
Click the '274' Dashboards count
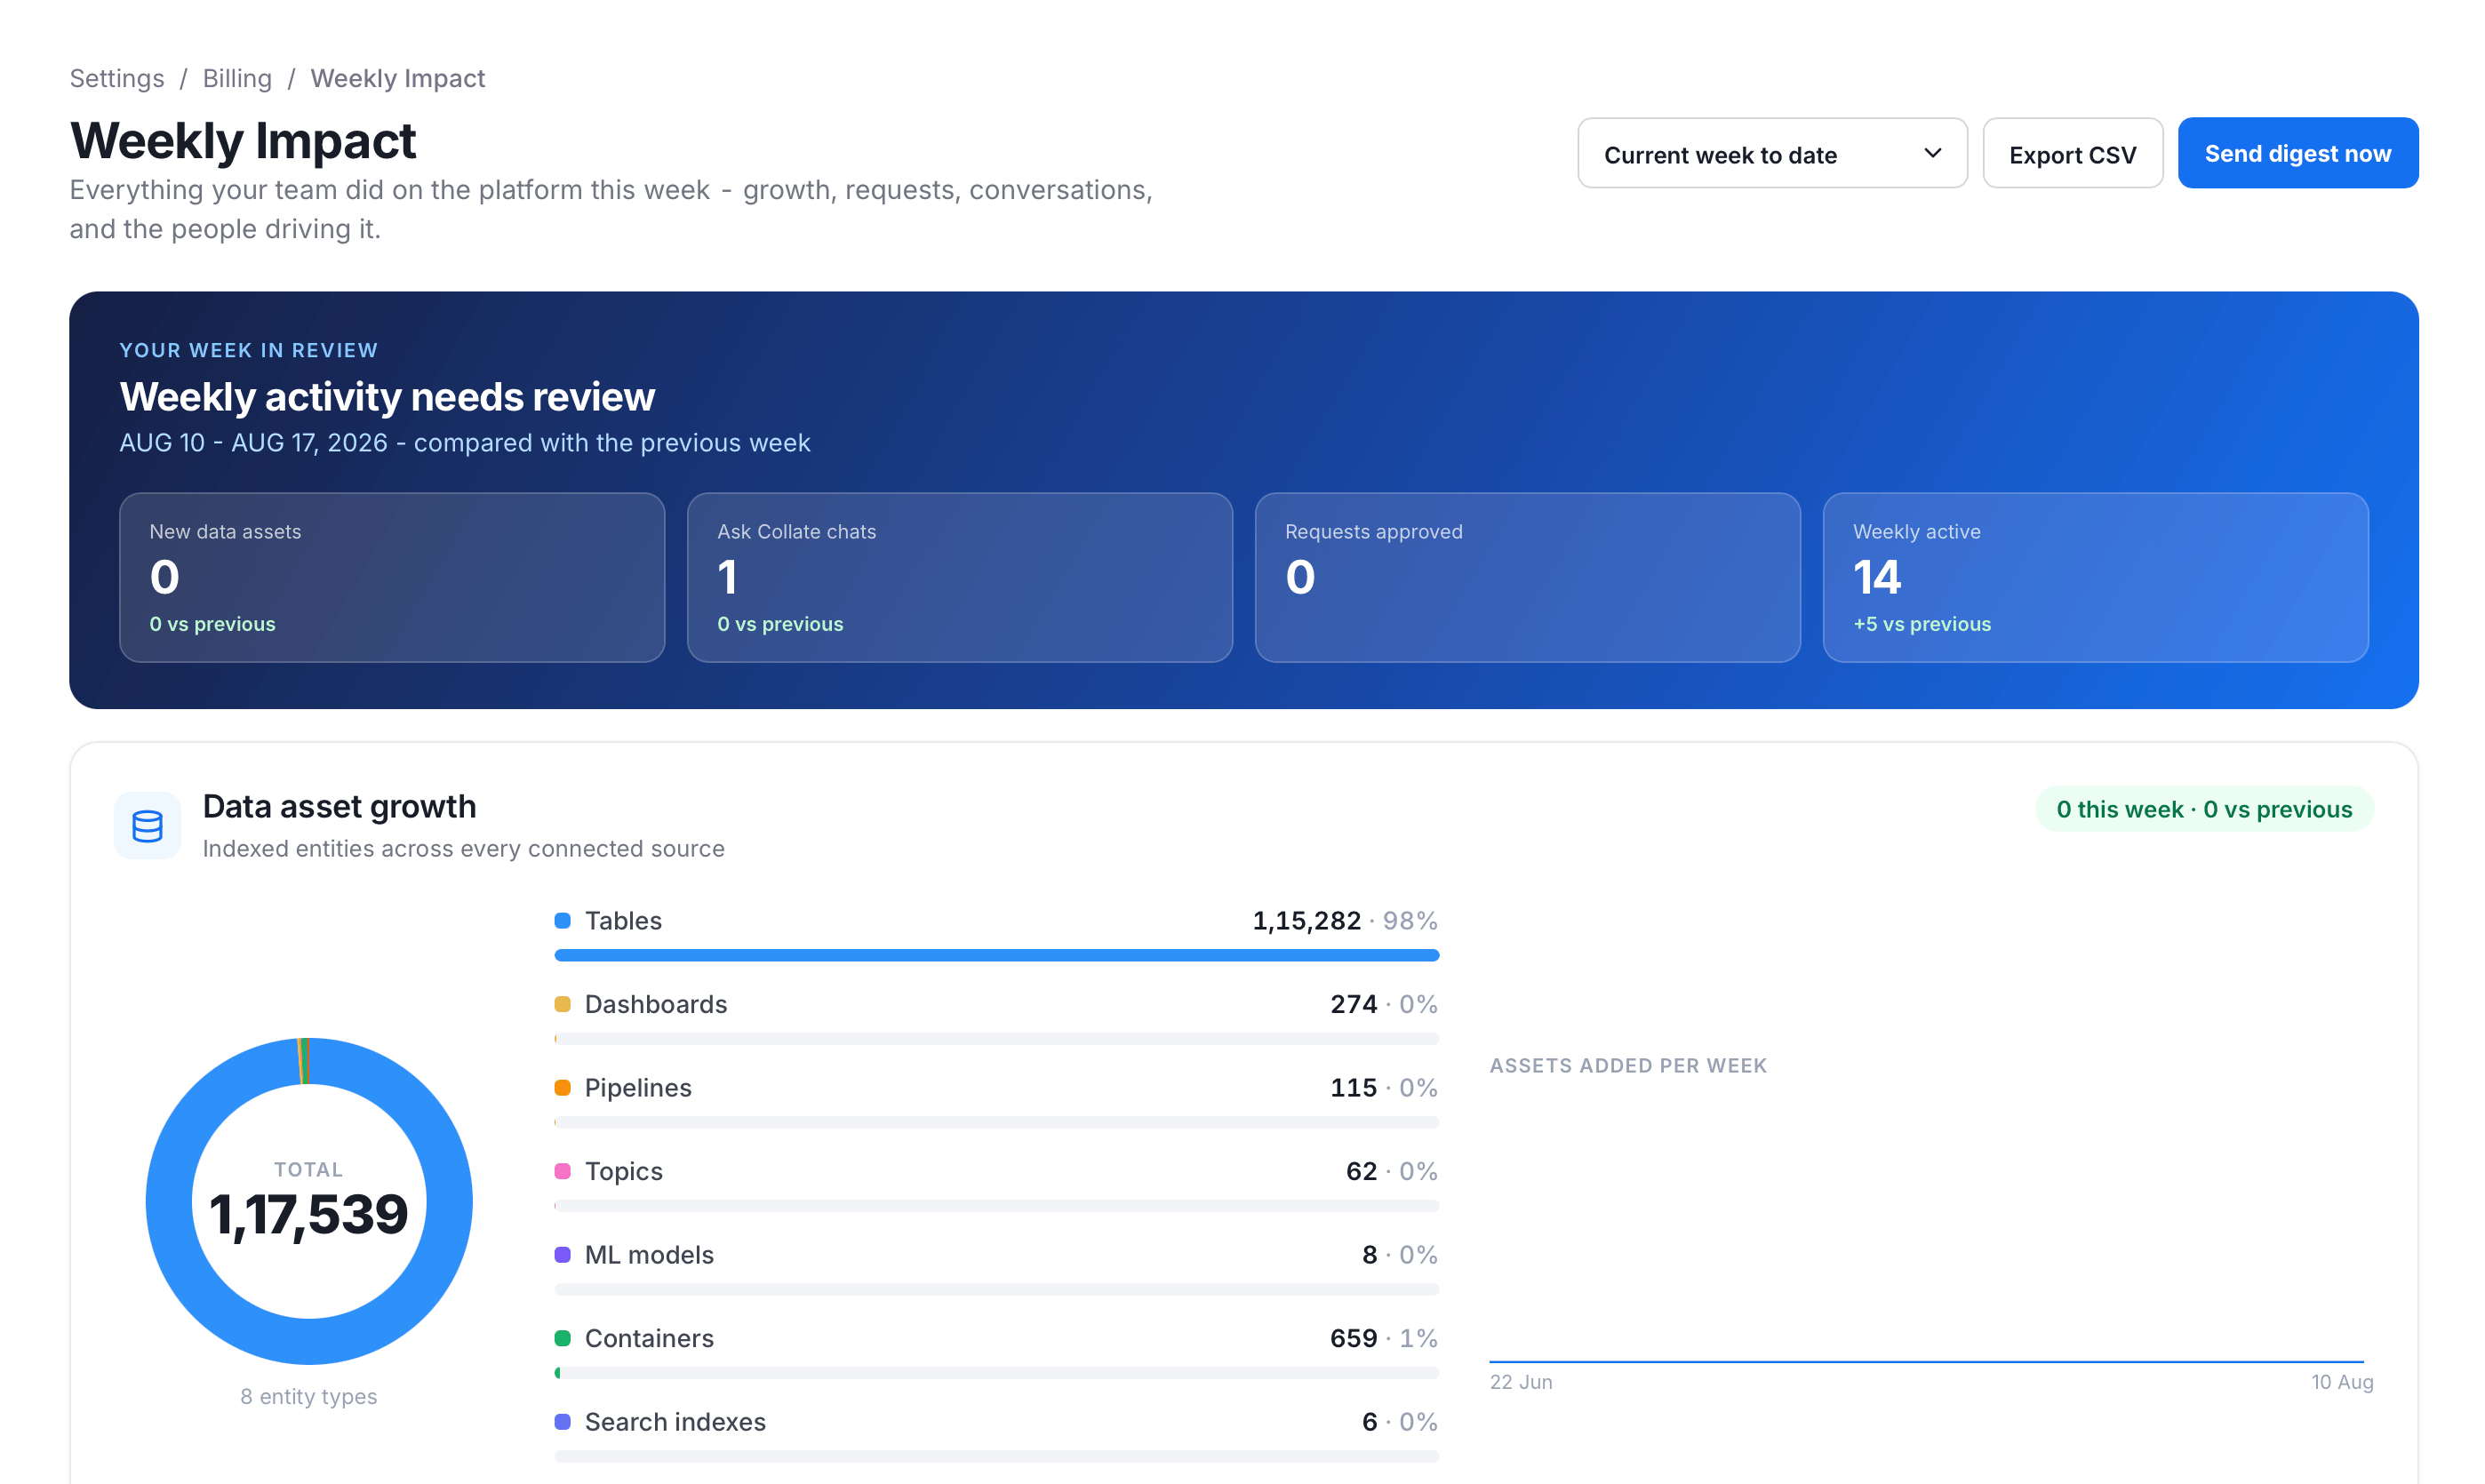click(1354, 1004)
